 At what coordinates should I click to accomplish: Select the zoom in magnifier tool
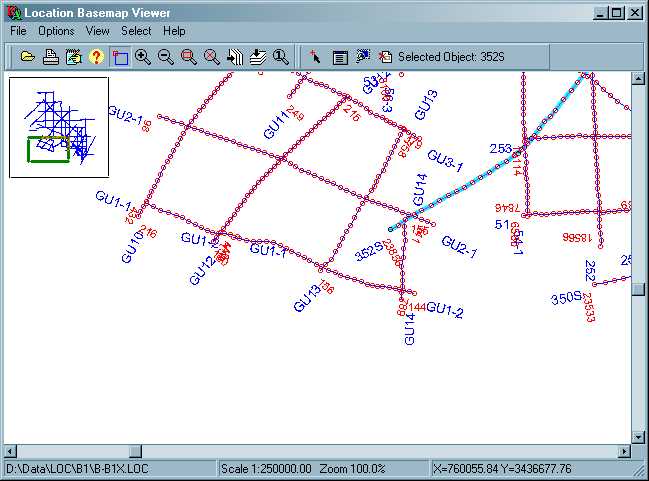[143, 57]
